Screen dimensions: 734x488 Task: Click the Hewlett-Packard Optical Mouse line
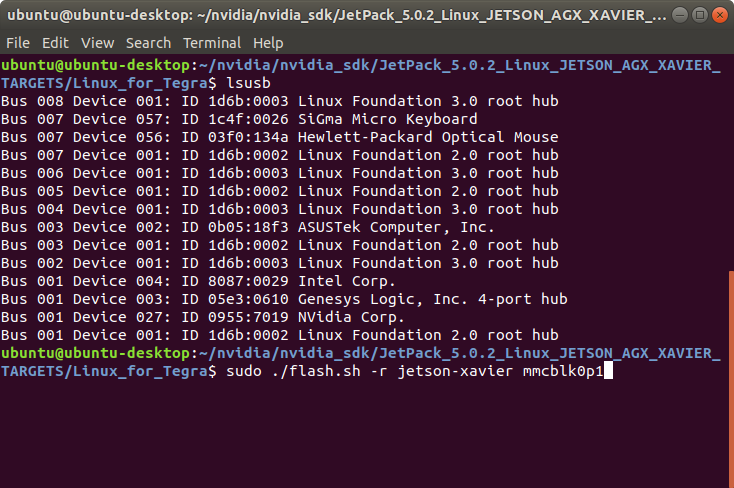click(280, 137)
